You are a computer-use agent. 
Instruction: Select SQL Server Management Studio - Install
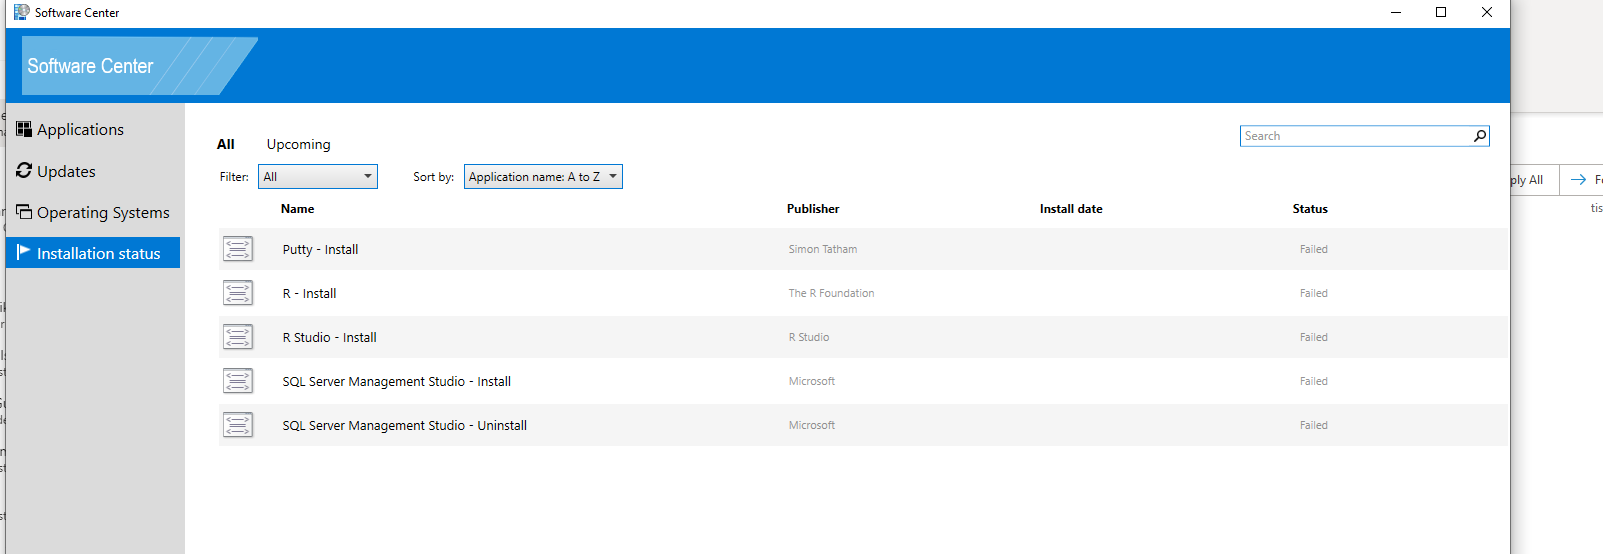point(396,382)
